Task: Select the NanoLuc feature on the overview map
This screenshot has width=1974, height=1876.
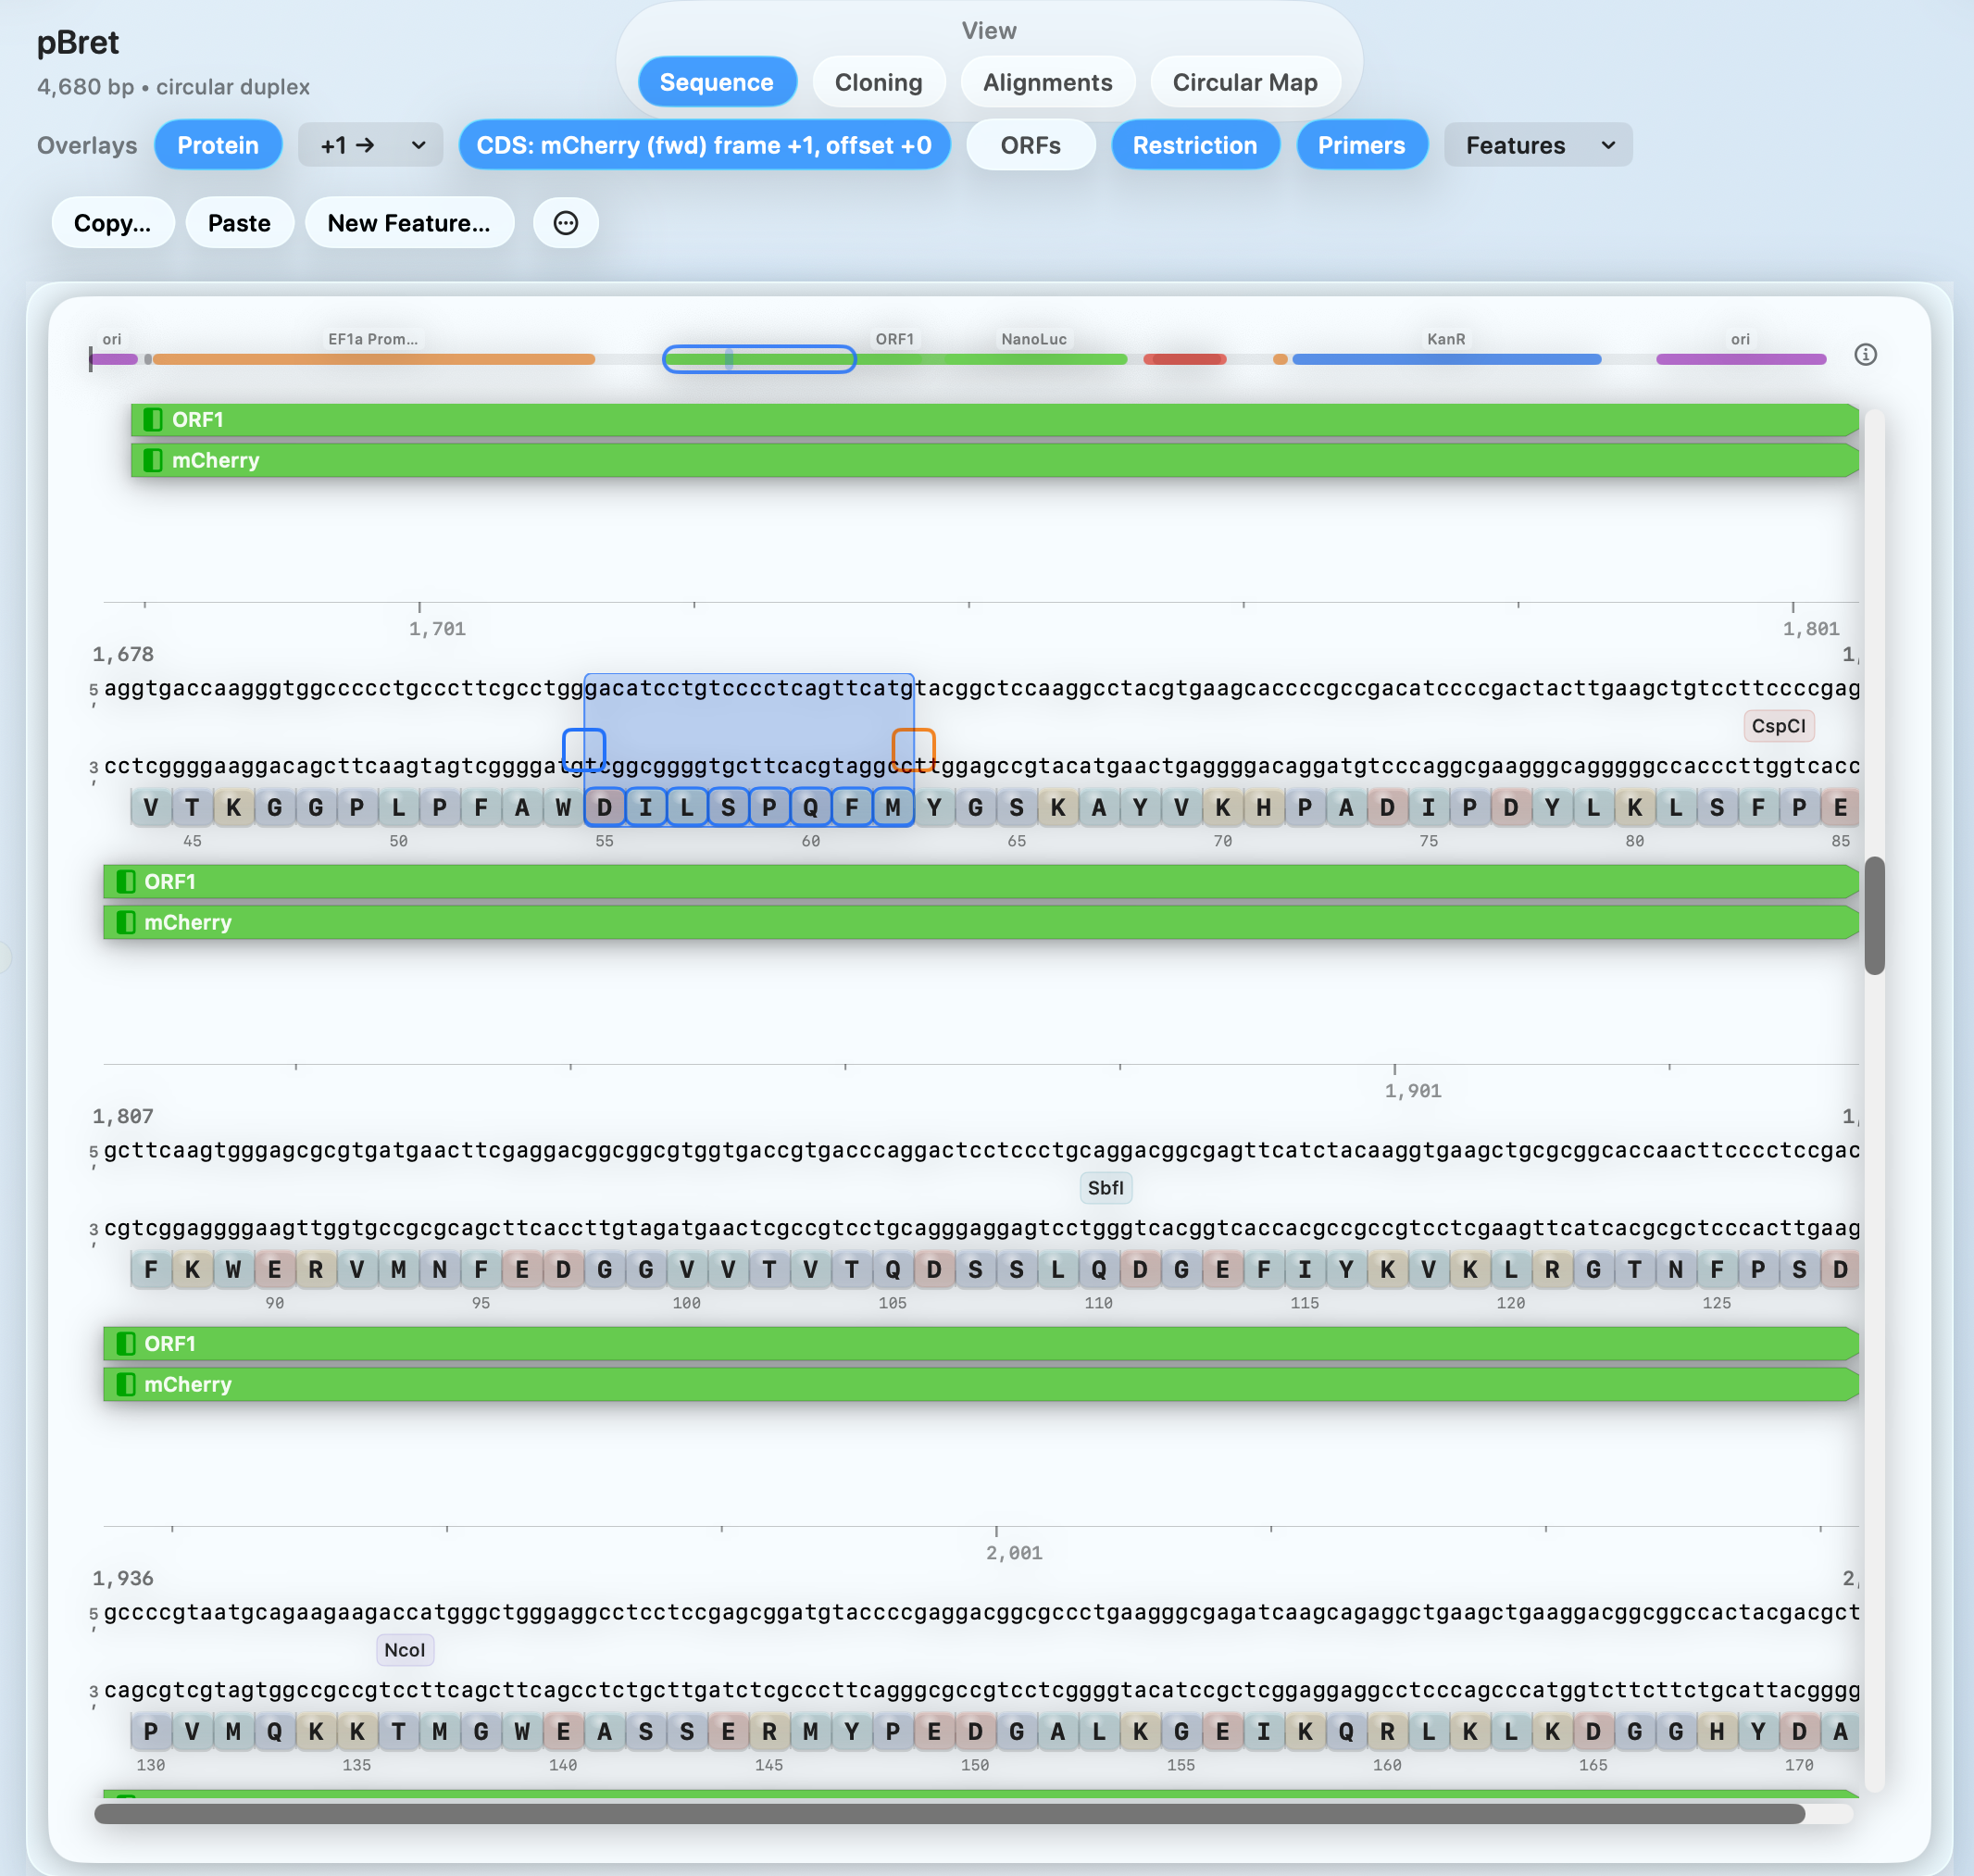Action: 1035,359
